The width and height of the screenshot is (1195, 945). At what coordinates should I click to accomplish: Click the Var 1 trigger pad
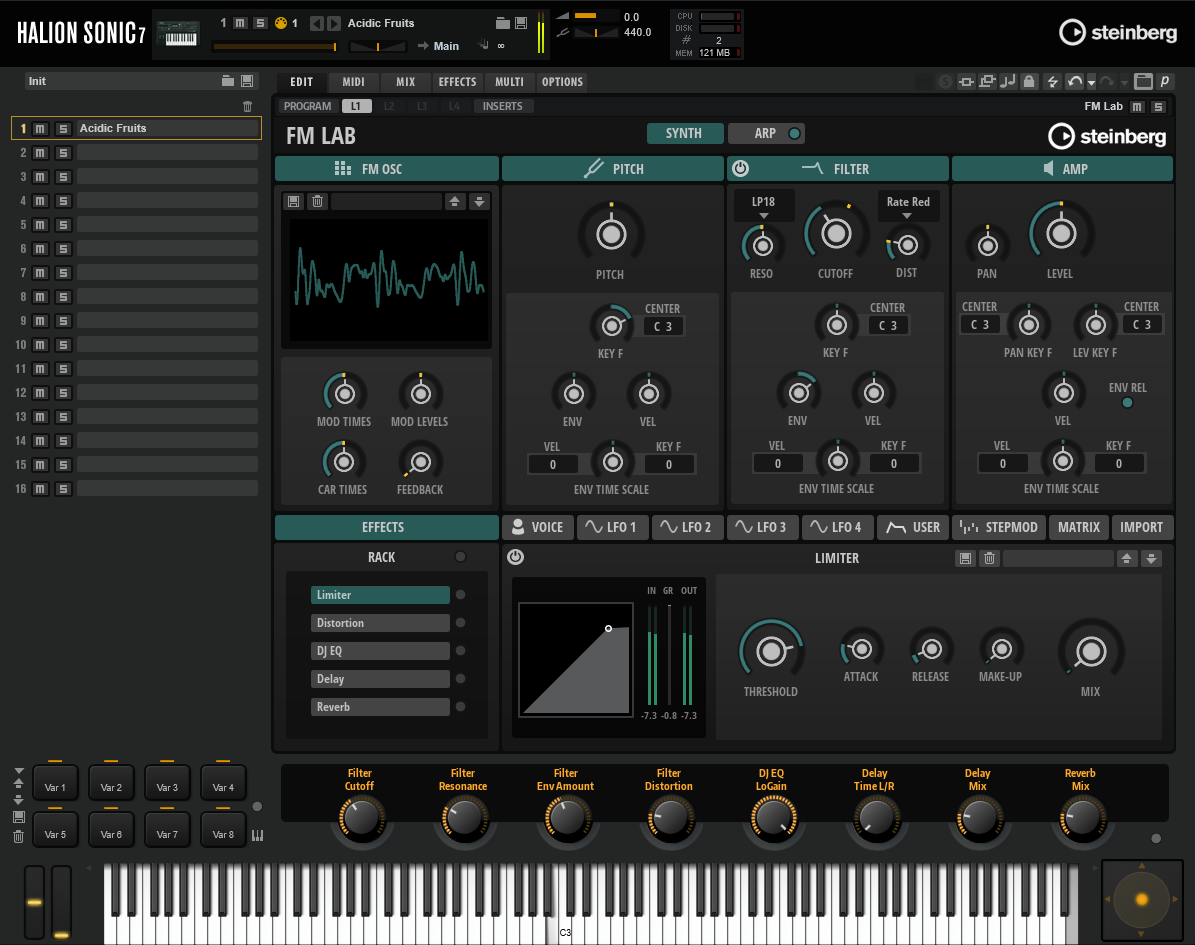pos(55,784)
